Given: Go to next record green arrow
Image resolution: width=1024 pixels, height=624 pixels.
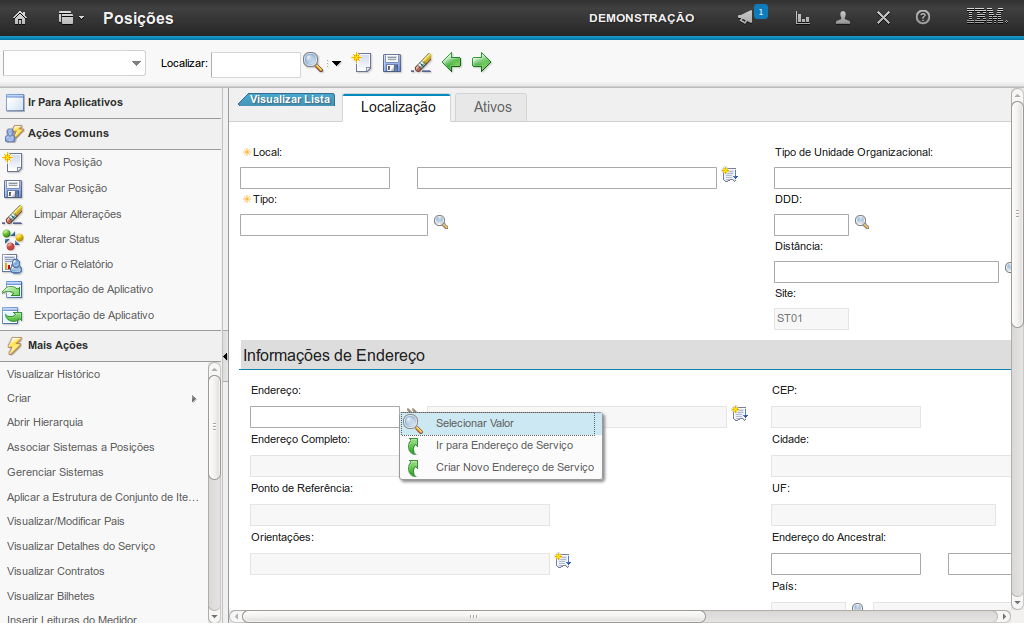Looking at the screenshot, I should coord(482,63).
